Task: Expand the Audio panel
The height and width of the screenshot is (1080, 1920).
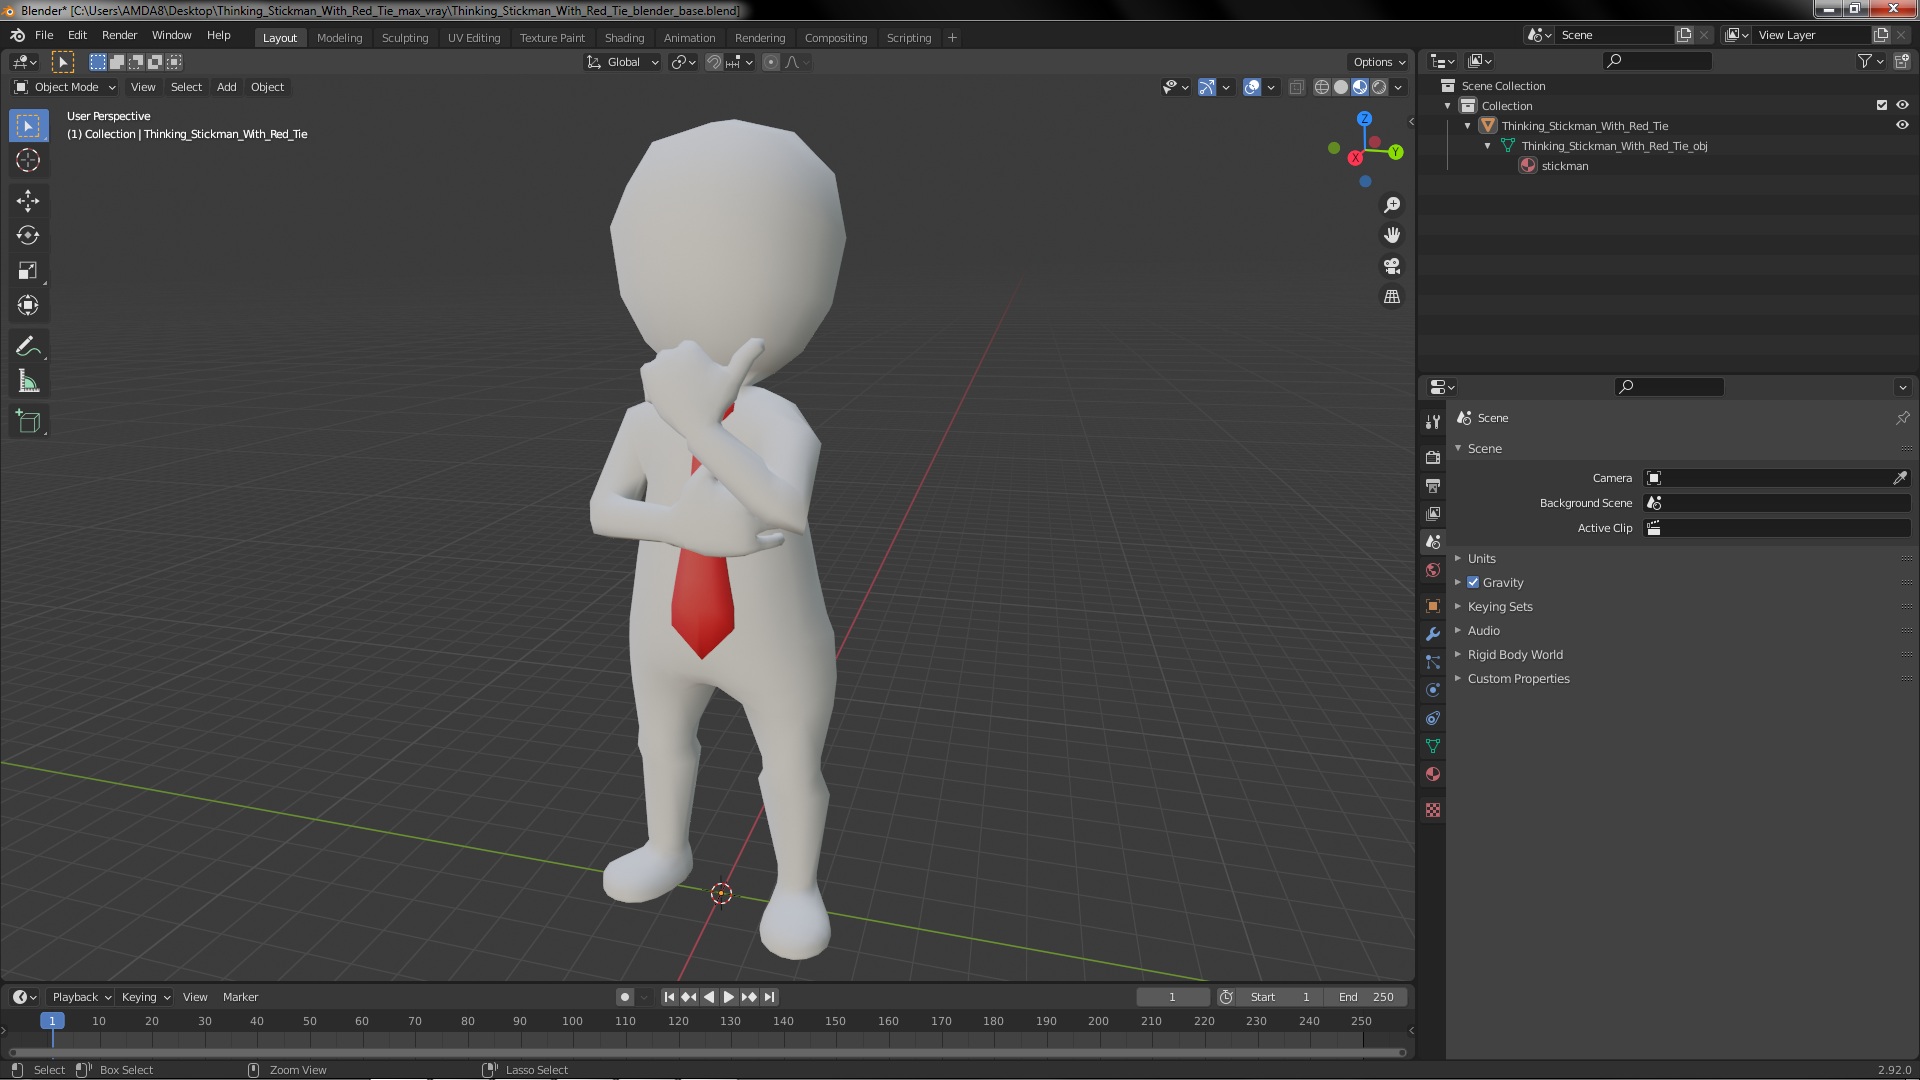Action: point(1483,630)
